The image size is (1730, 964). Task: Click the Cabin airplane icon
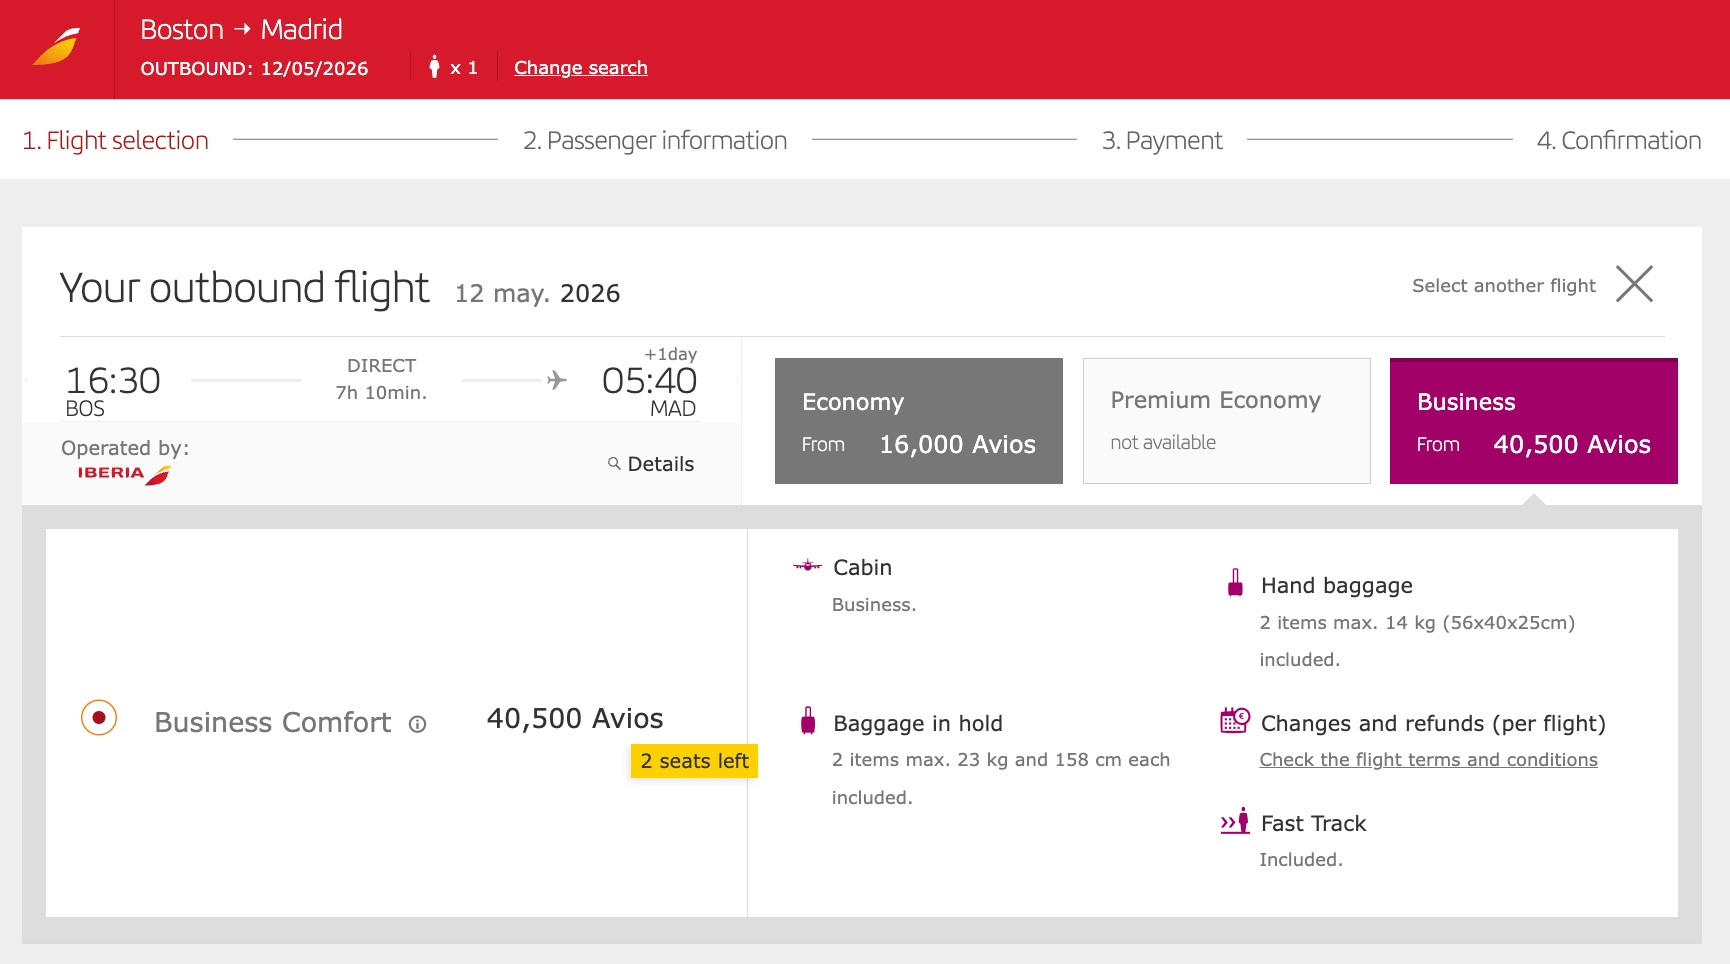point(807,566)
